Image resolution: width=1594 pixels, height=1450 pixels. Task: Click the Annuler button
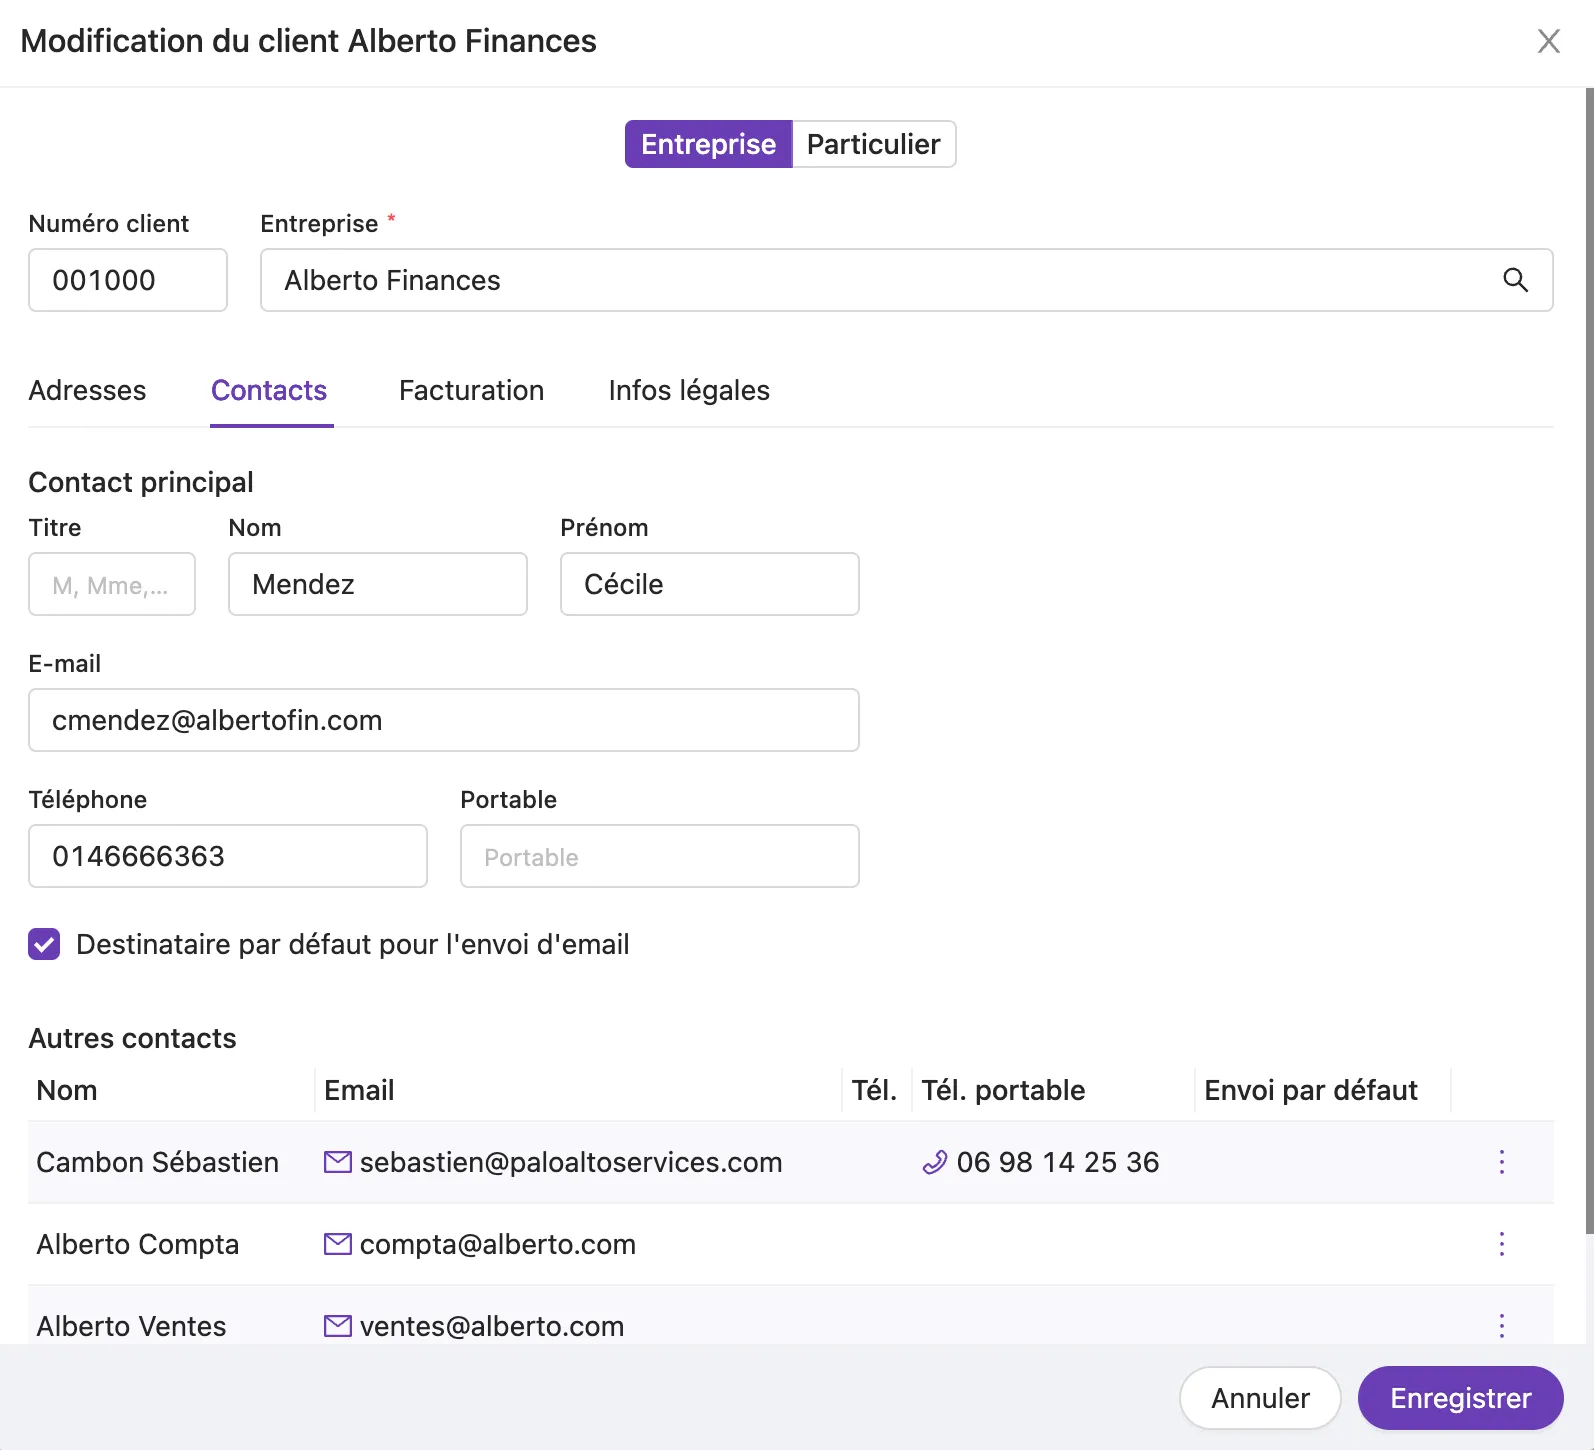(x=1260, y=1398)
